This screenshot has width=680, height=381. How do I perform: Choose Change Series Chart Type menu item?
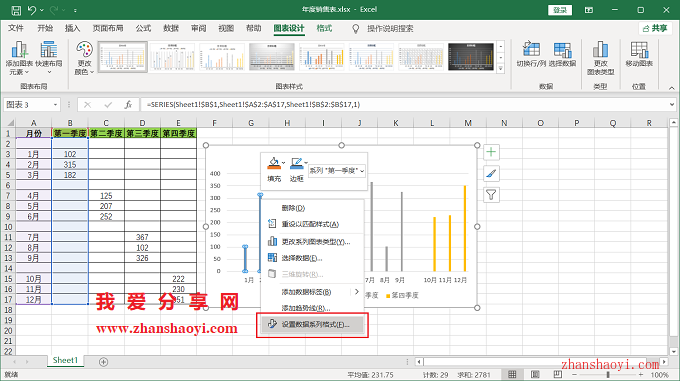(x=311, y=242)
